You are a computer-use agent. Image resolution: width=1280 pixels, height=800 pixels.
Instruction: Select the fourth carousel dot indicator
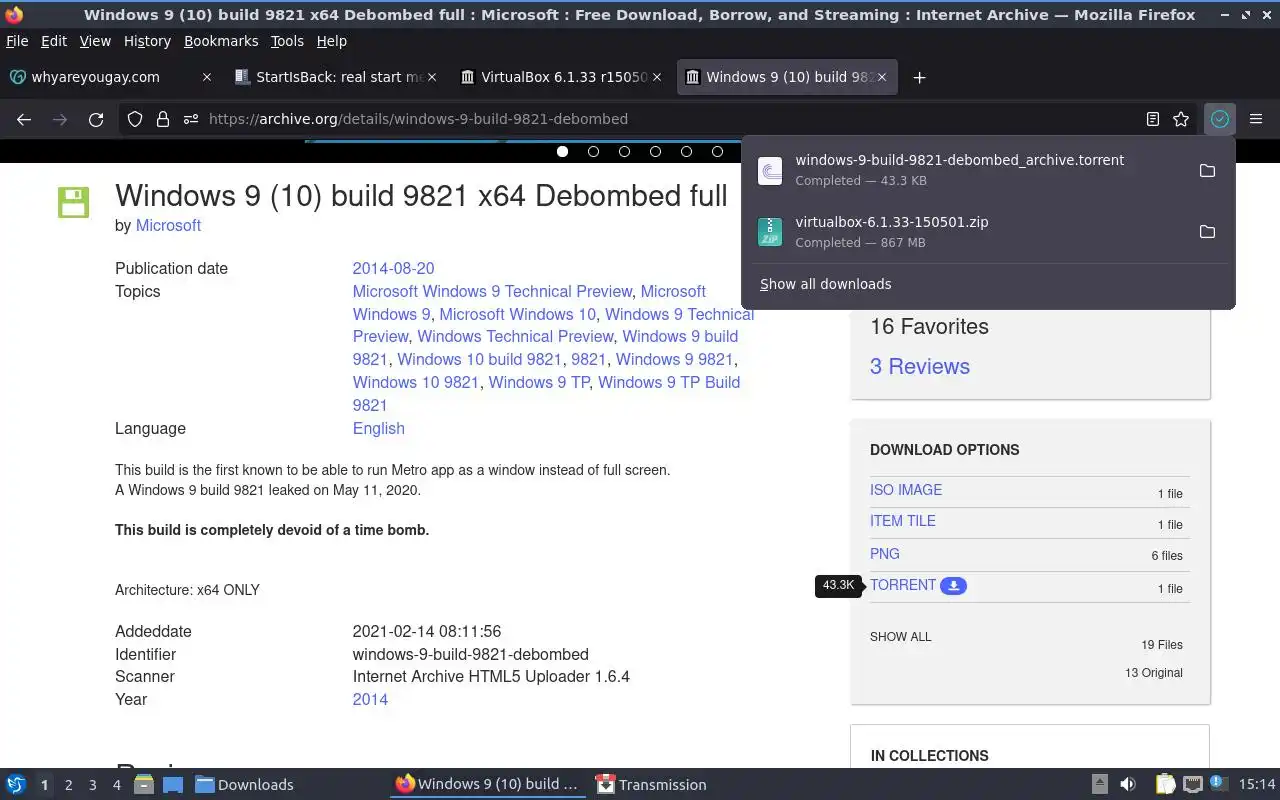[655, 152]
